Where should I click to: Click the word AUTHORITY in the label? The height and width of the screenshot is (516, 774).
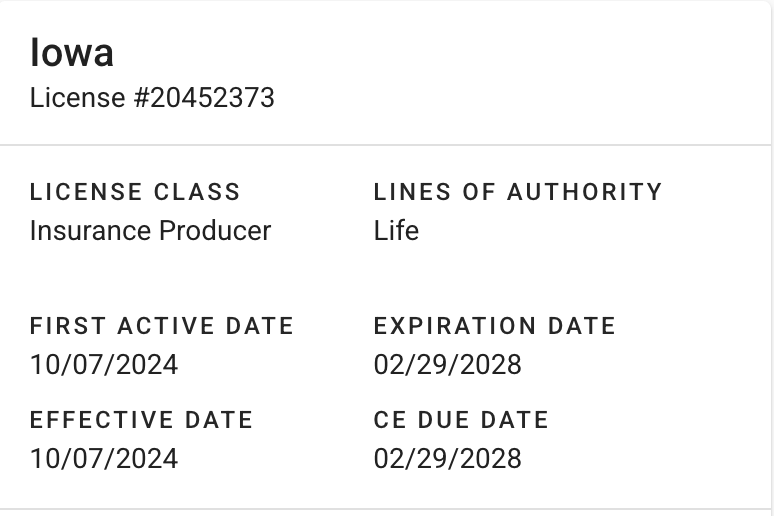(584, 192)
